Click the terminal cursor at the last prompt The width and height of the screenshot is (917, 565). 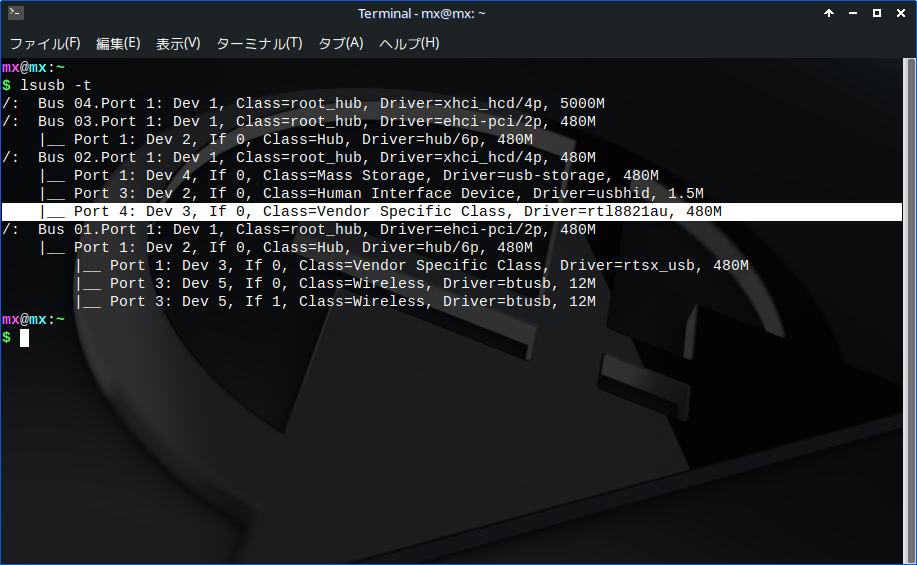tap(25, 338)
